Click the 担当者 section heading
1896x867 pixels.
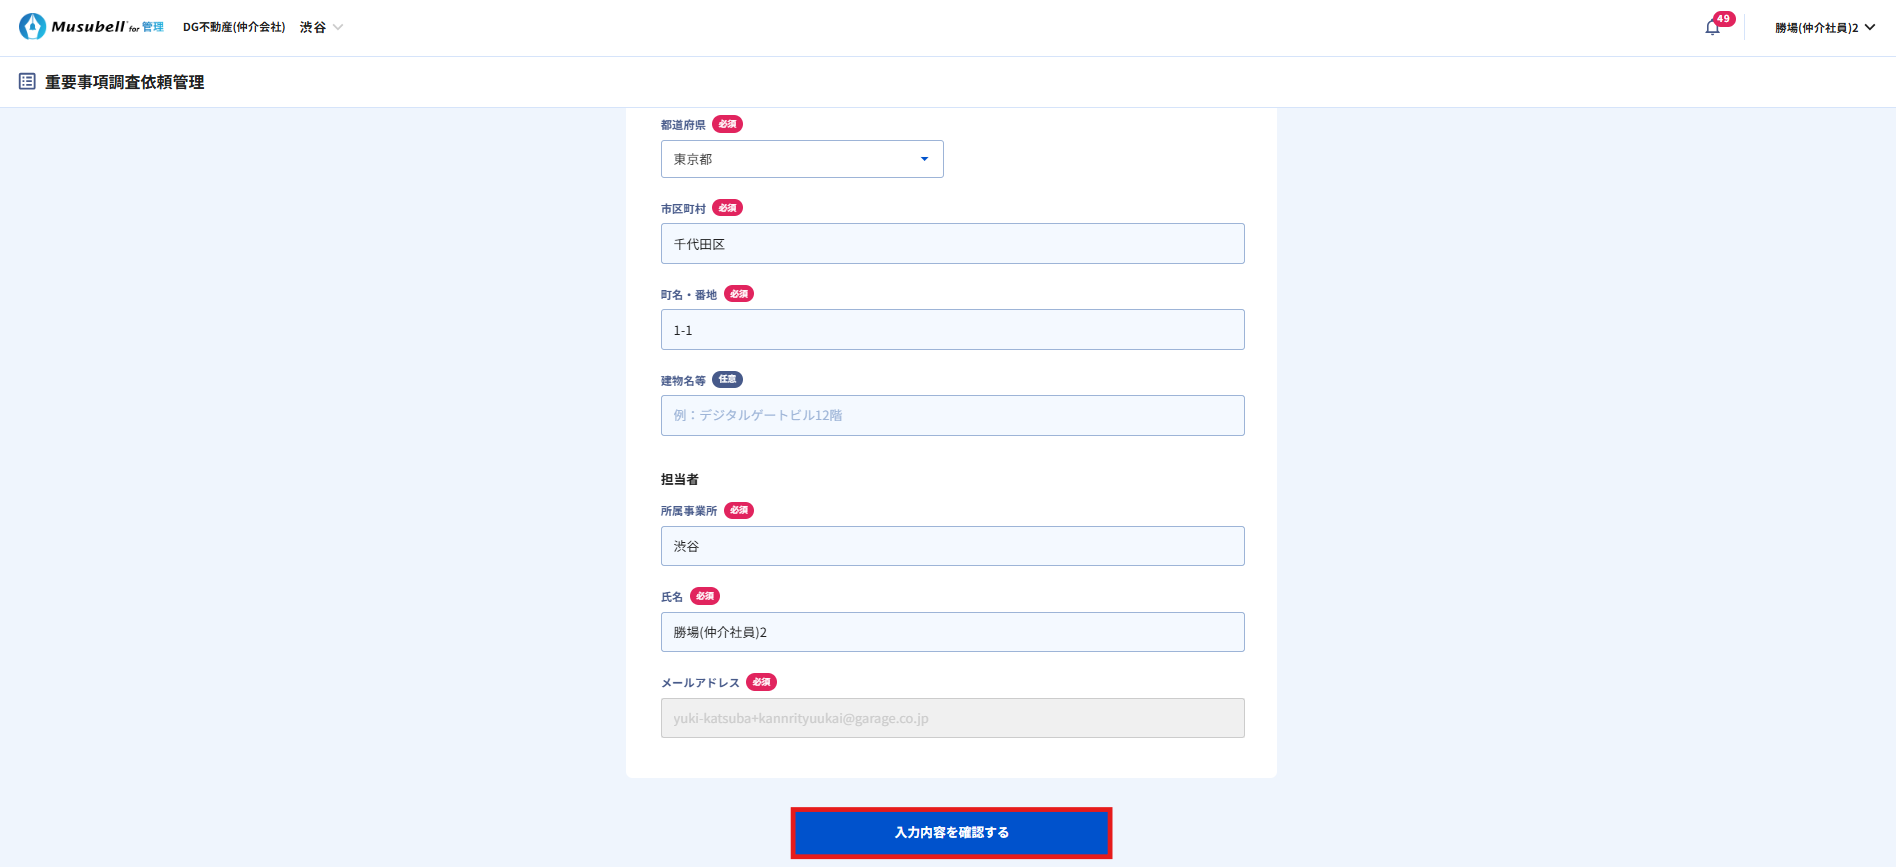click(x=679, y=480)
